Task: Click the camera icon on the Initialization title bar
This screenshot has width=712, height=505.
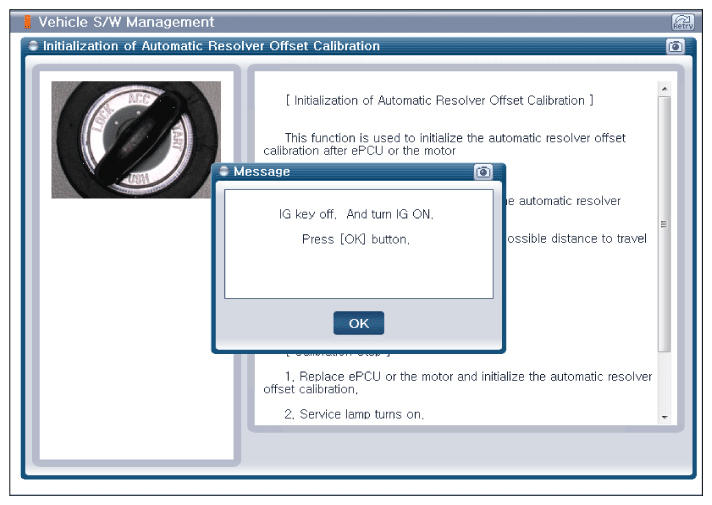Action: point(673,46)
